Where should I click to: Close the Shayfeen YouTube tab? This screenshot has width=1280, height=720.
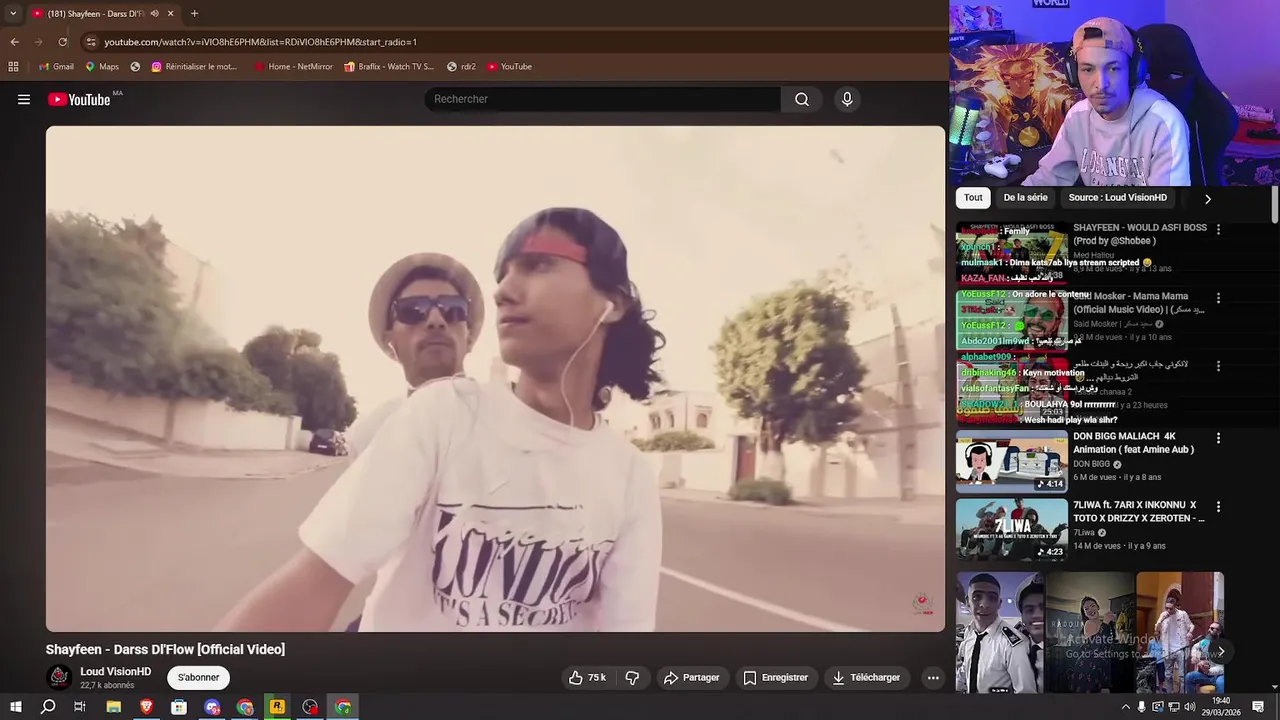(170, 14)
